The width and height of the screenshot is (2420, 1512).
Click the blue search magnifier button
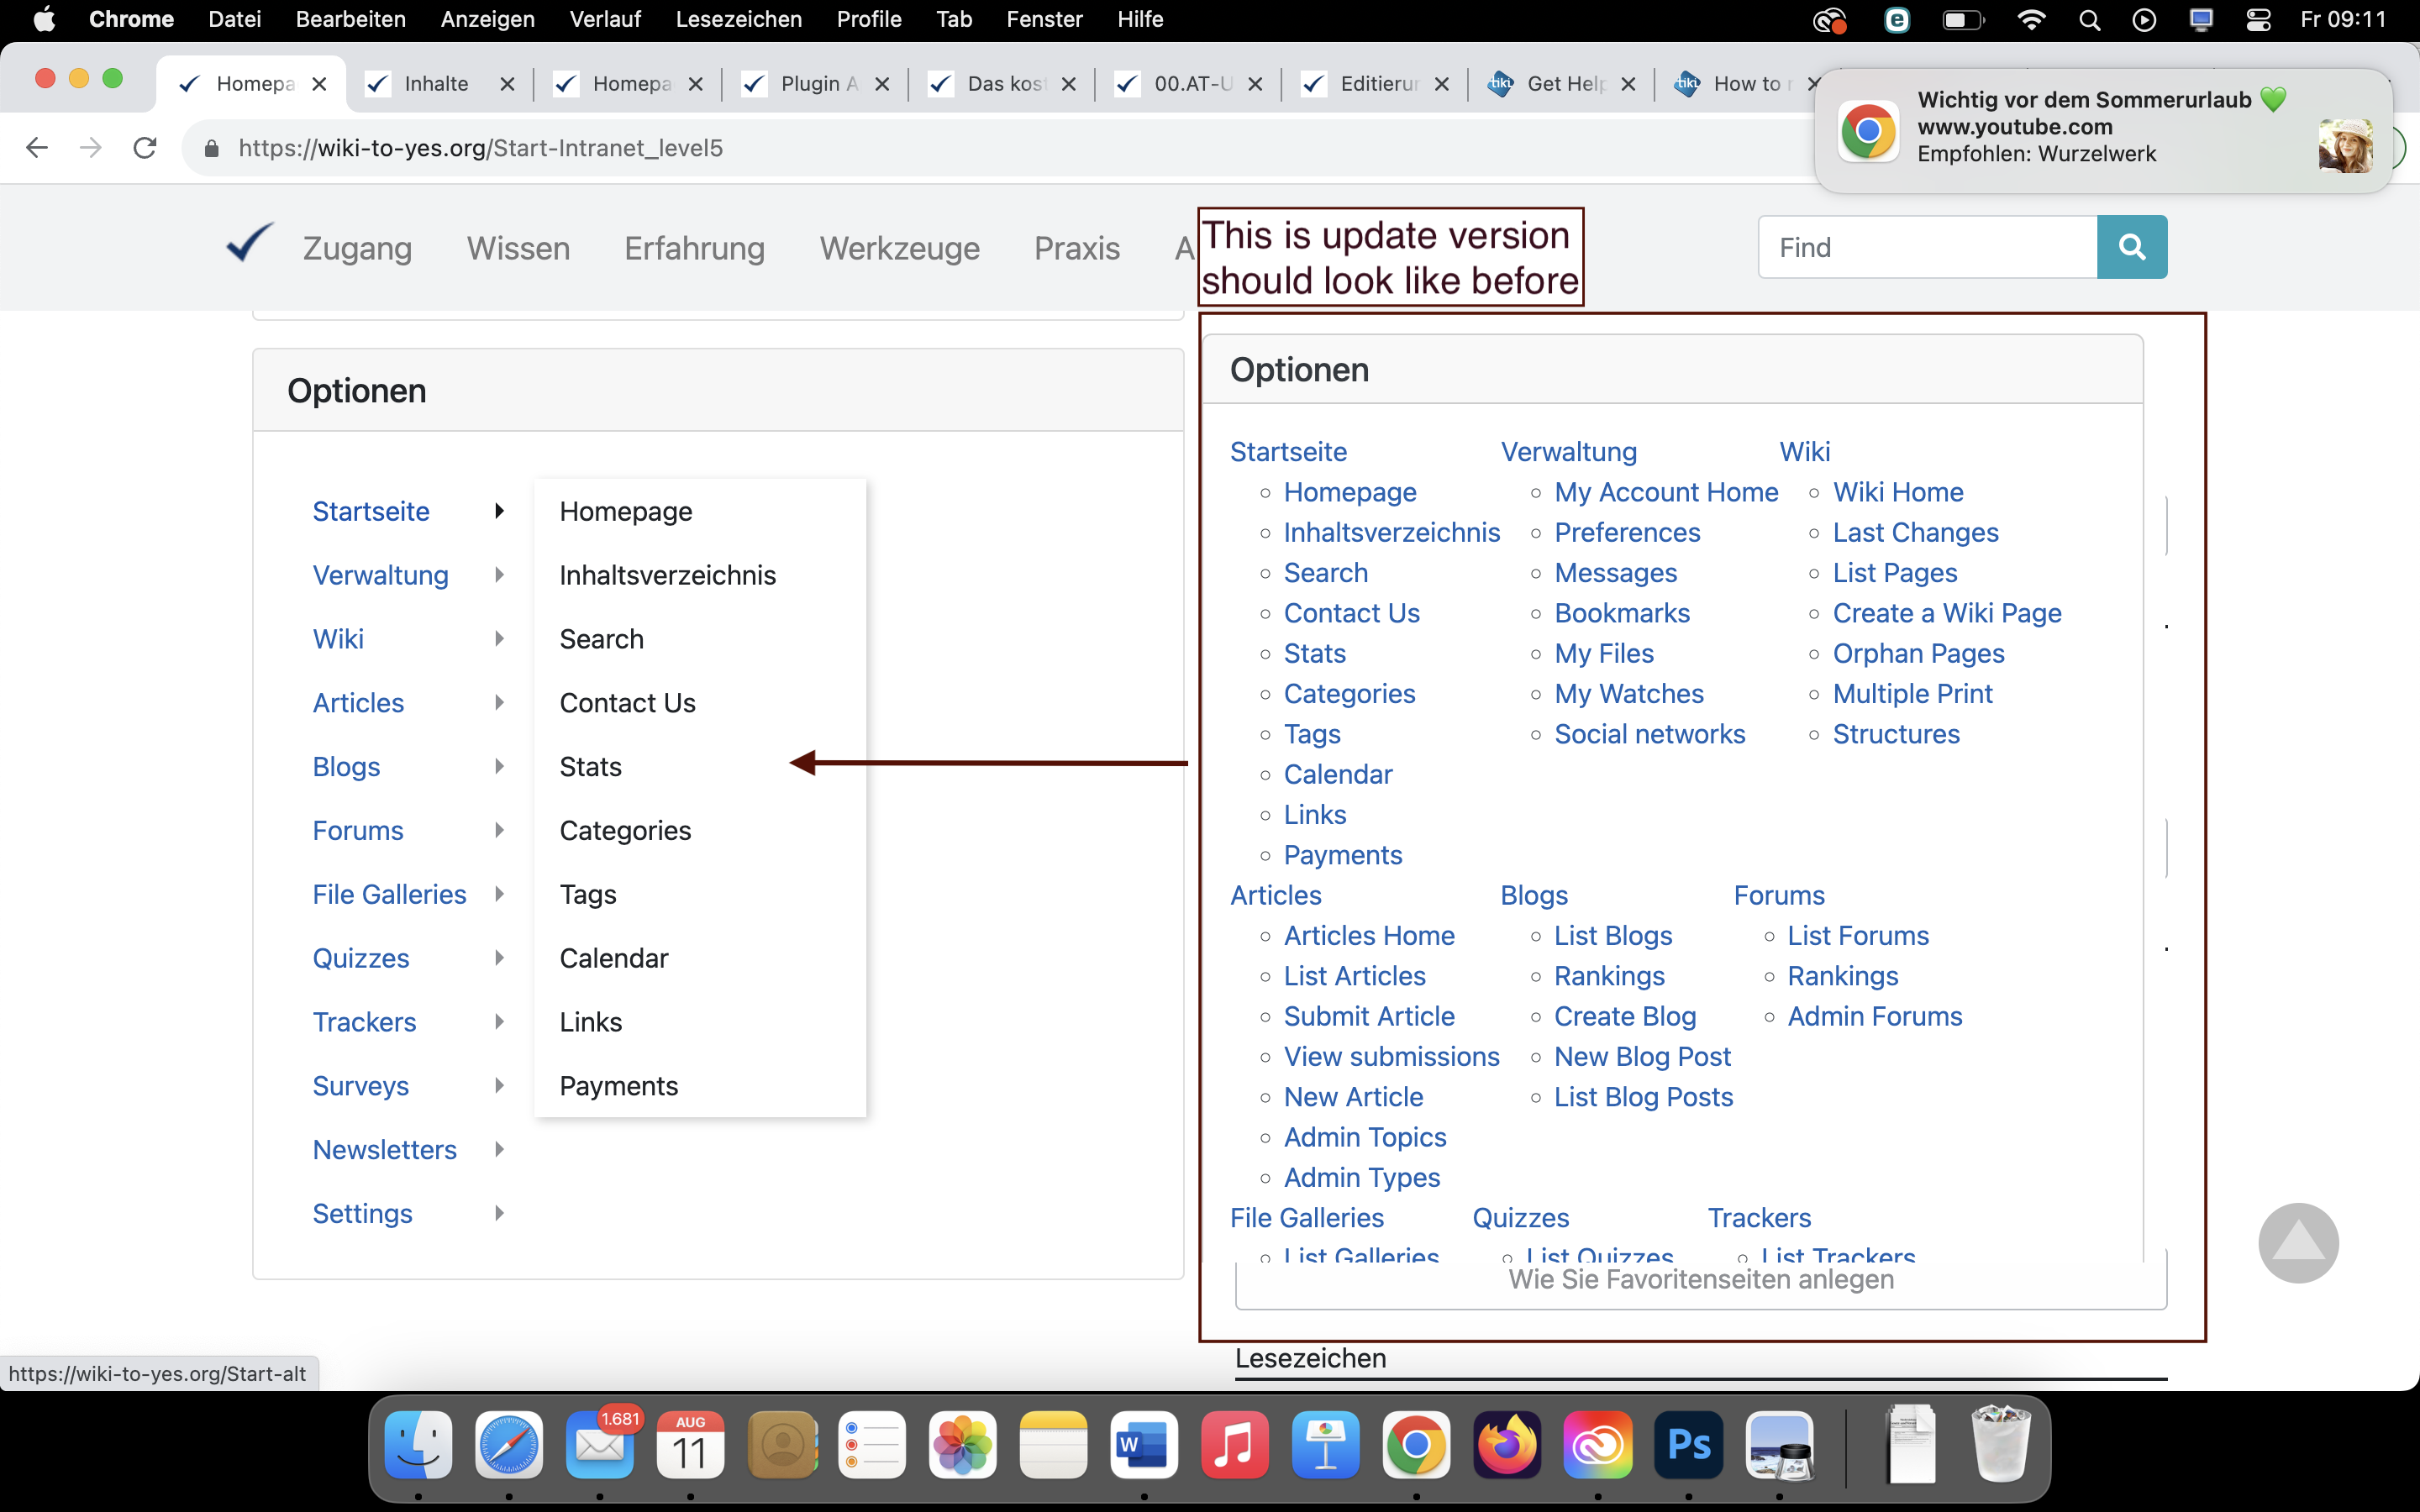click(x=2131, y=247)
